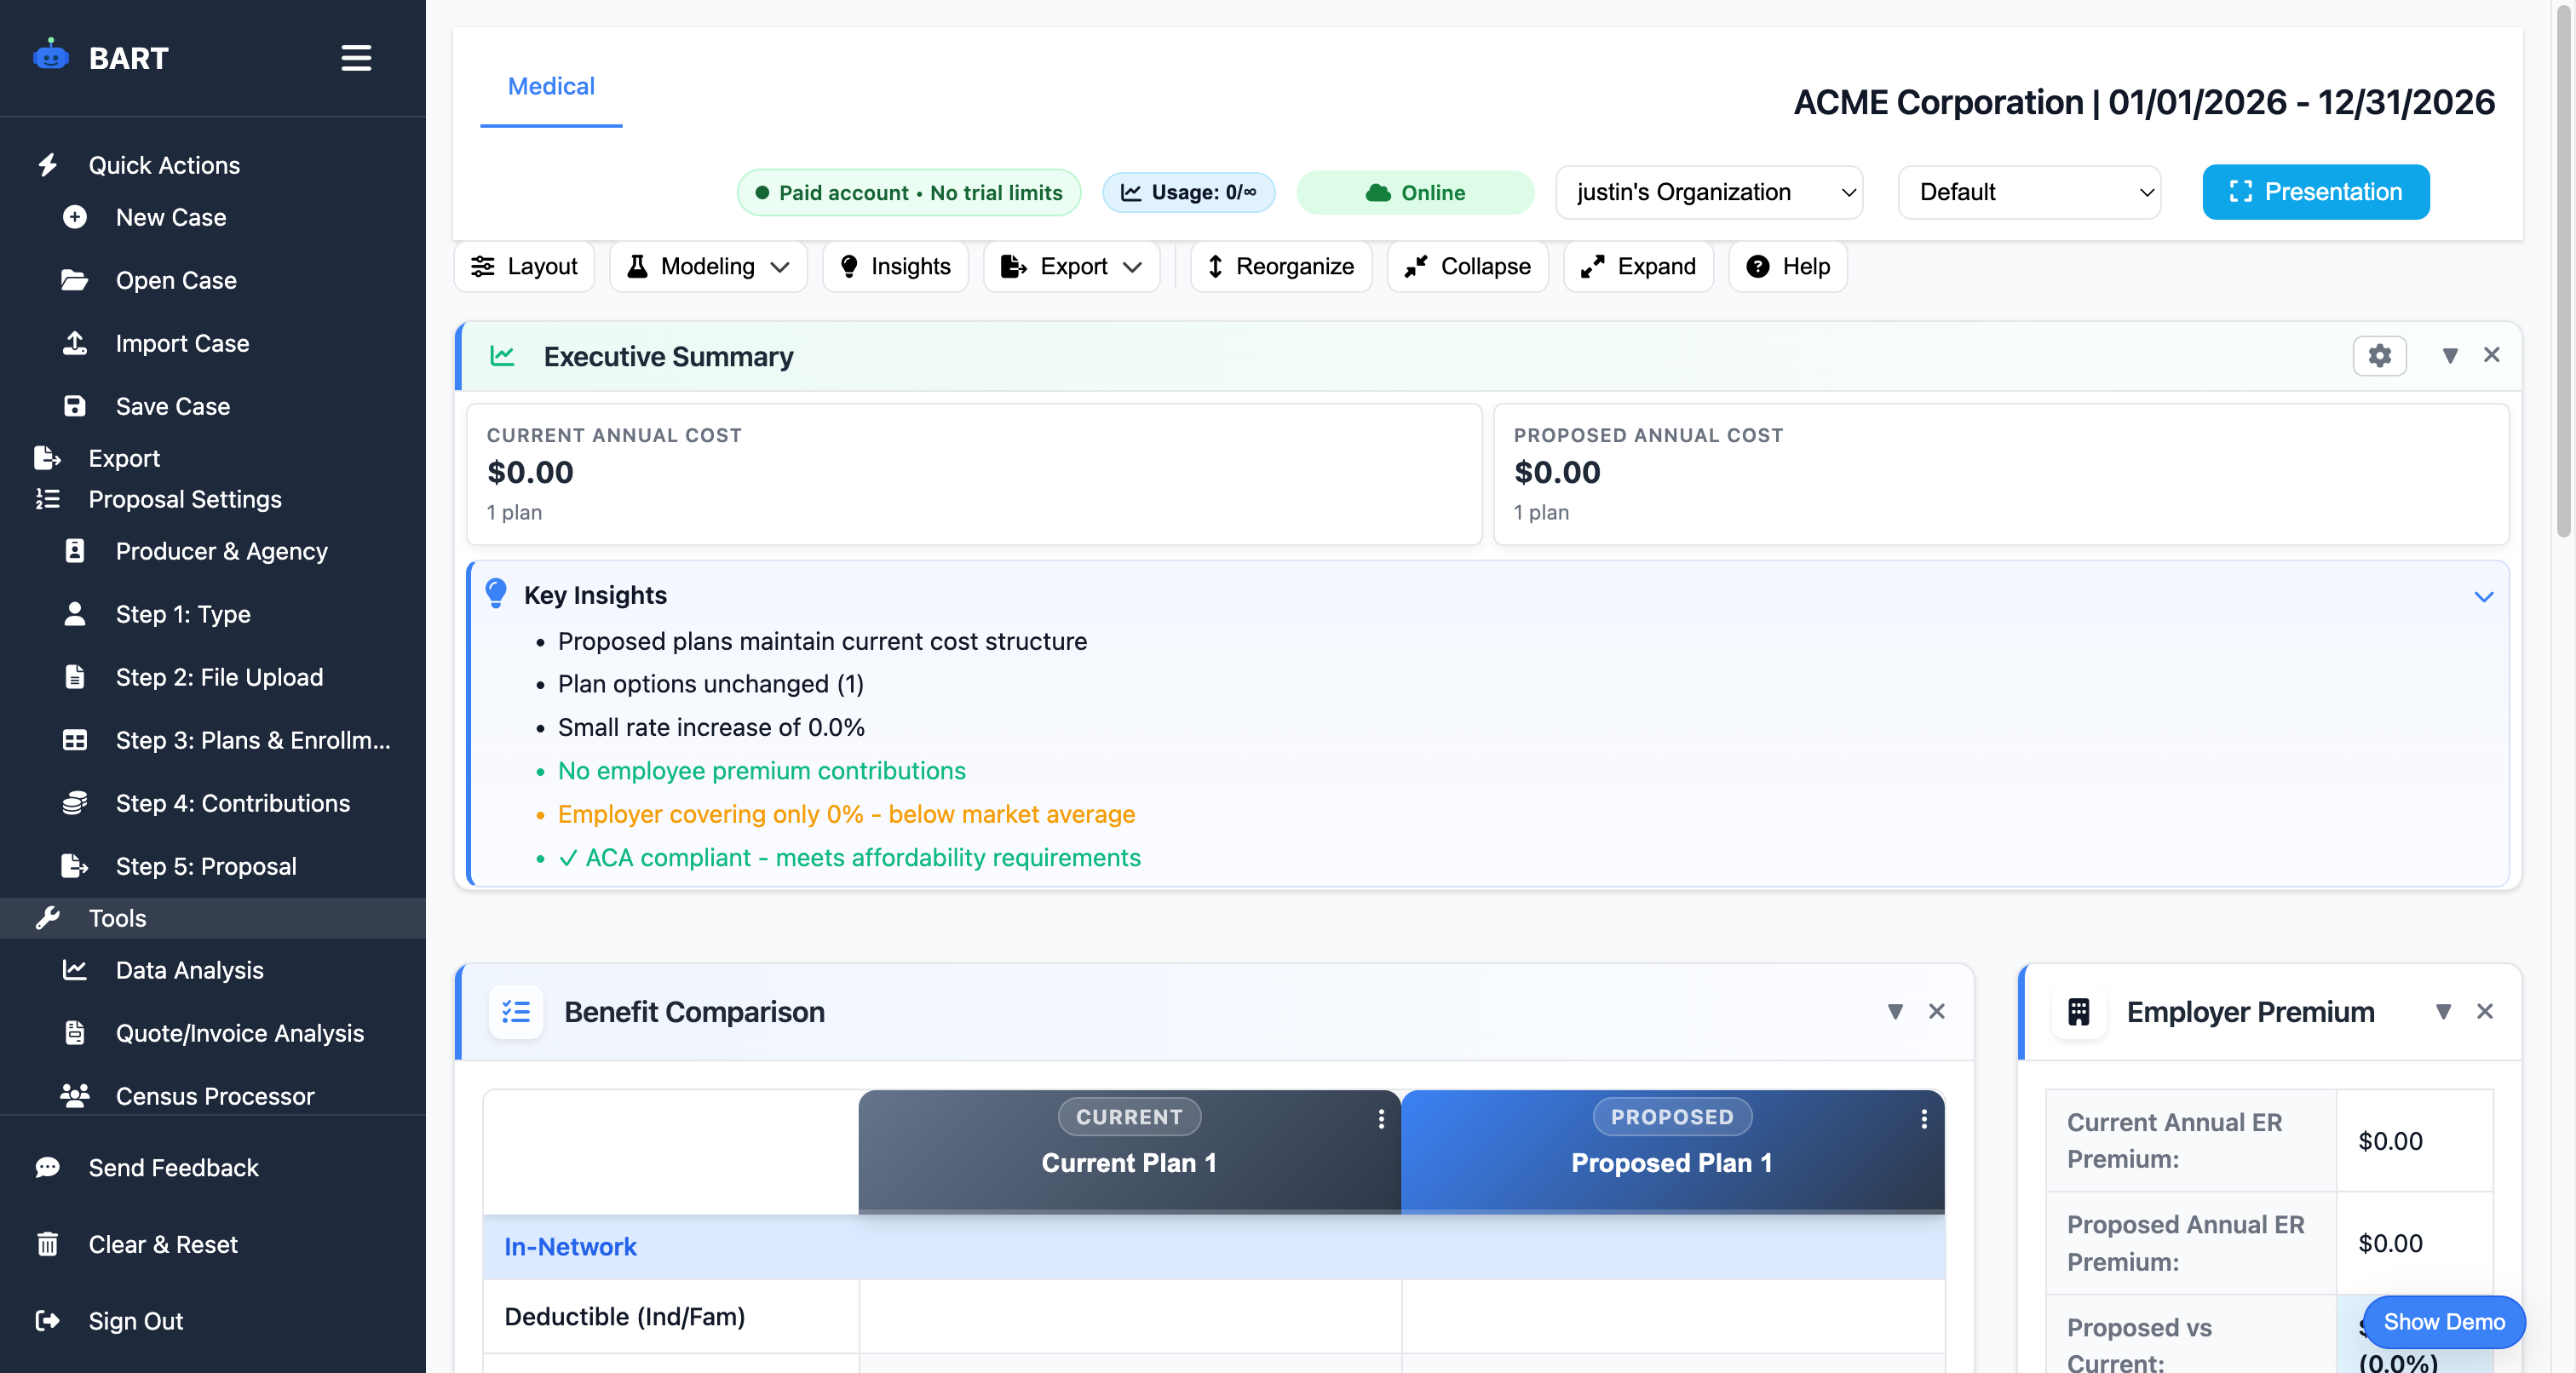Click the Show Demo button
This screenshot has width=2576, height=1373.
(2442, 1322)
